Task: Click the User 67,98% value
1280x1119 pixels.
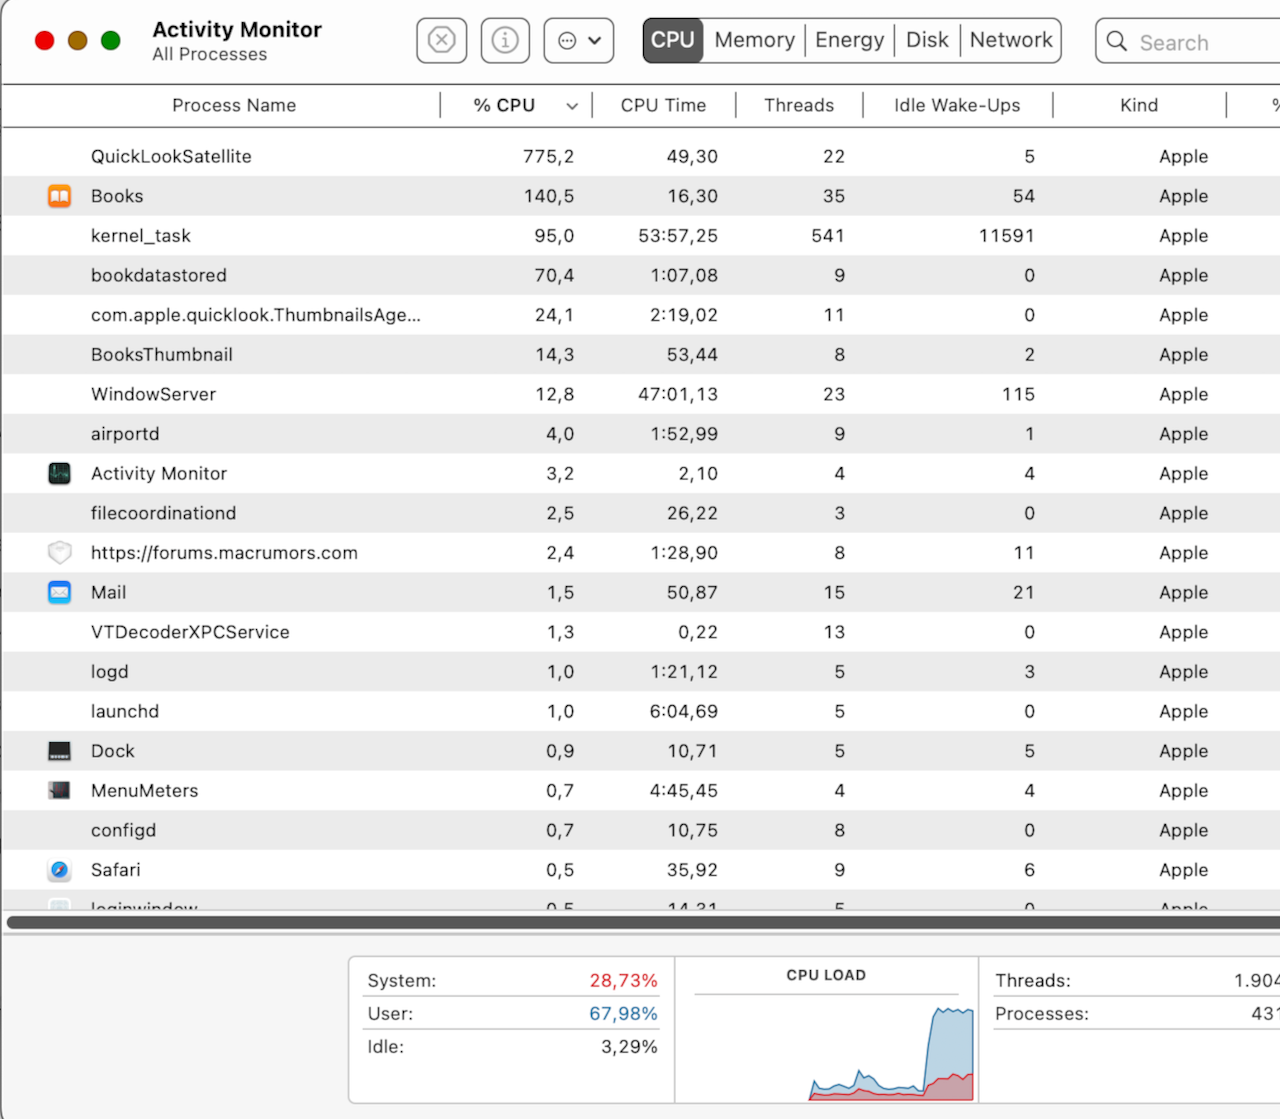Action: pos(623,1014)
